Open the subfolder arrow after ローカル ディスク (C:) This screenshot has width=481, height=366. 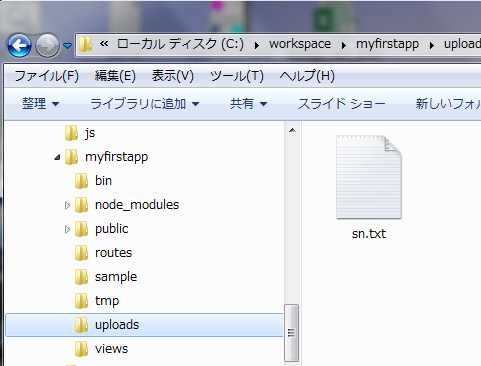click(257, 45)
